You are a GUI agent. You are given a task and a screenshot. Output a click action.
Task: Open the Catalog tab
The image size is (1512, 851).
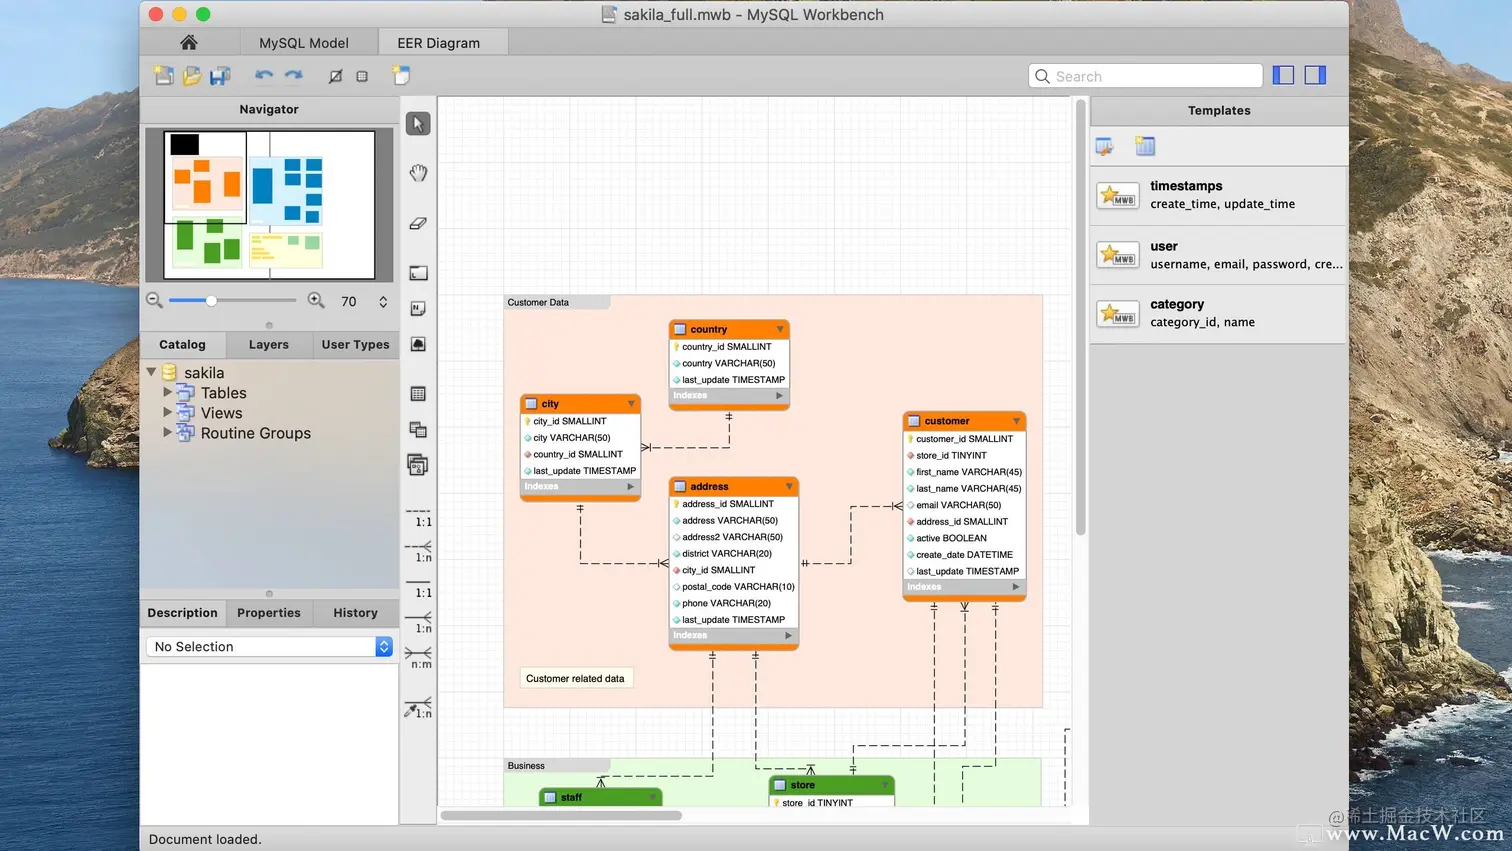[x=182, y=344]
